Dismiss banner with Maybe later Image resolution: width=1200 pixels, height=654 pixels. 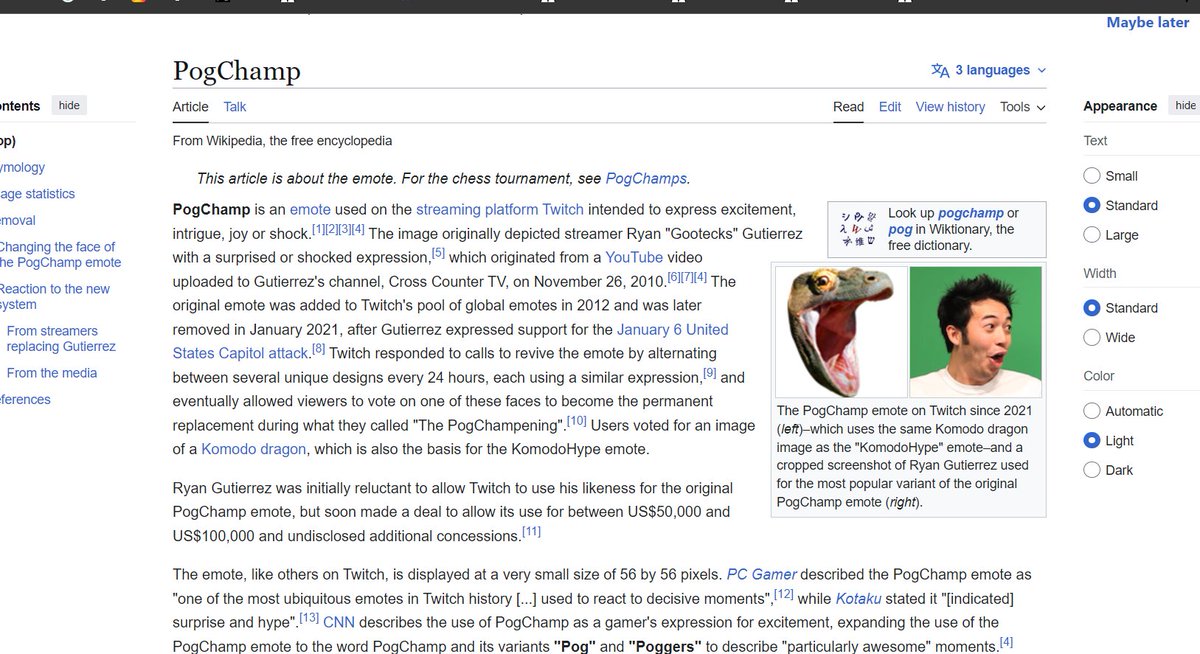(1148, 22)
